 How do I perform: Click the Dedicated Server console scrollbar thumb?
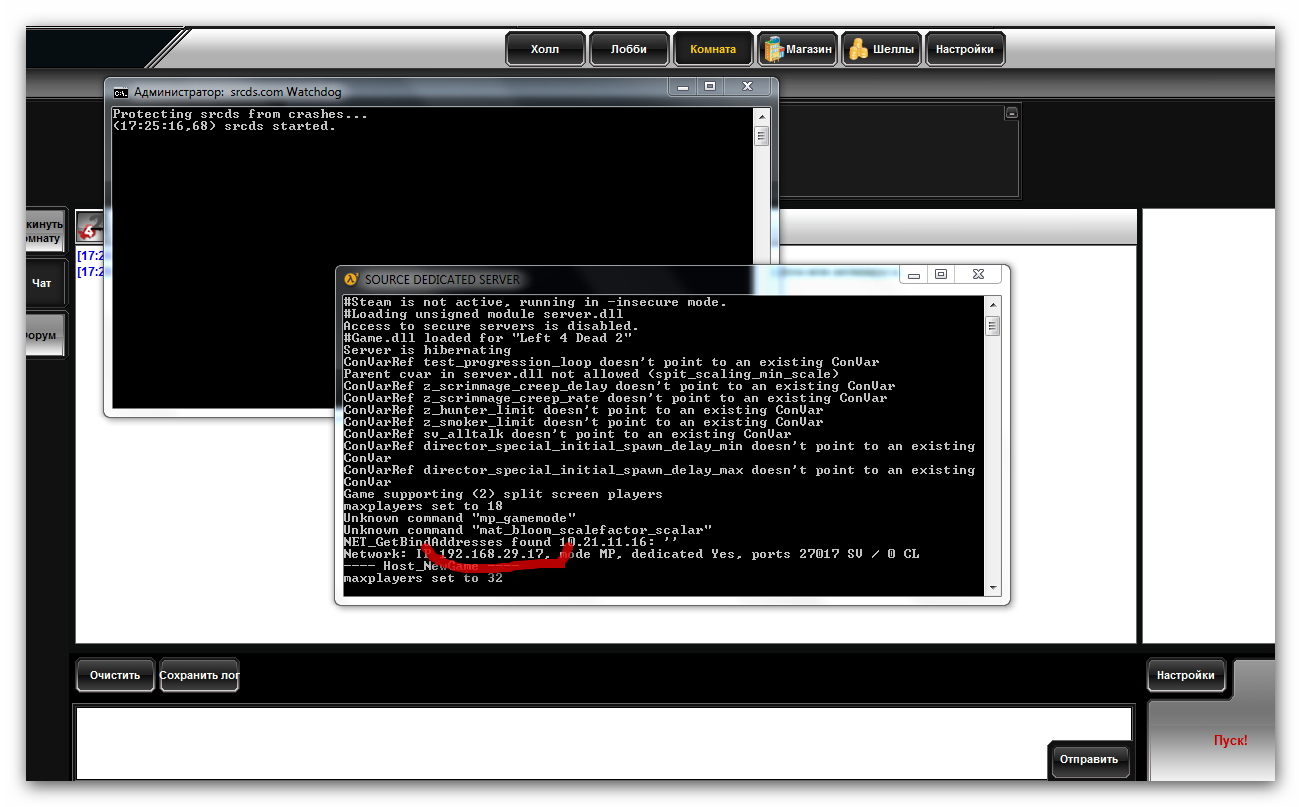pos(992,325)
